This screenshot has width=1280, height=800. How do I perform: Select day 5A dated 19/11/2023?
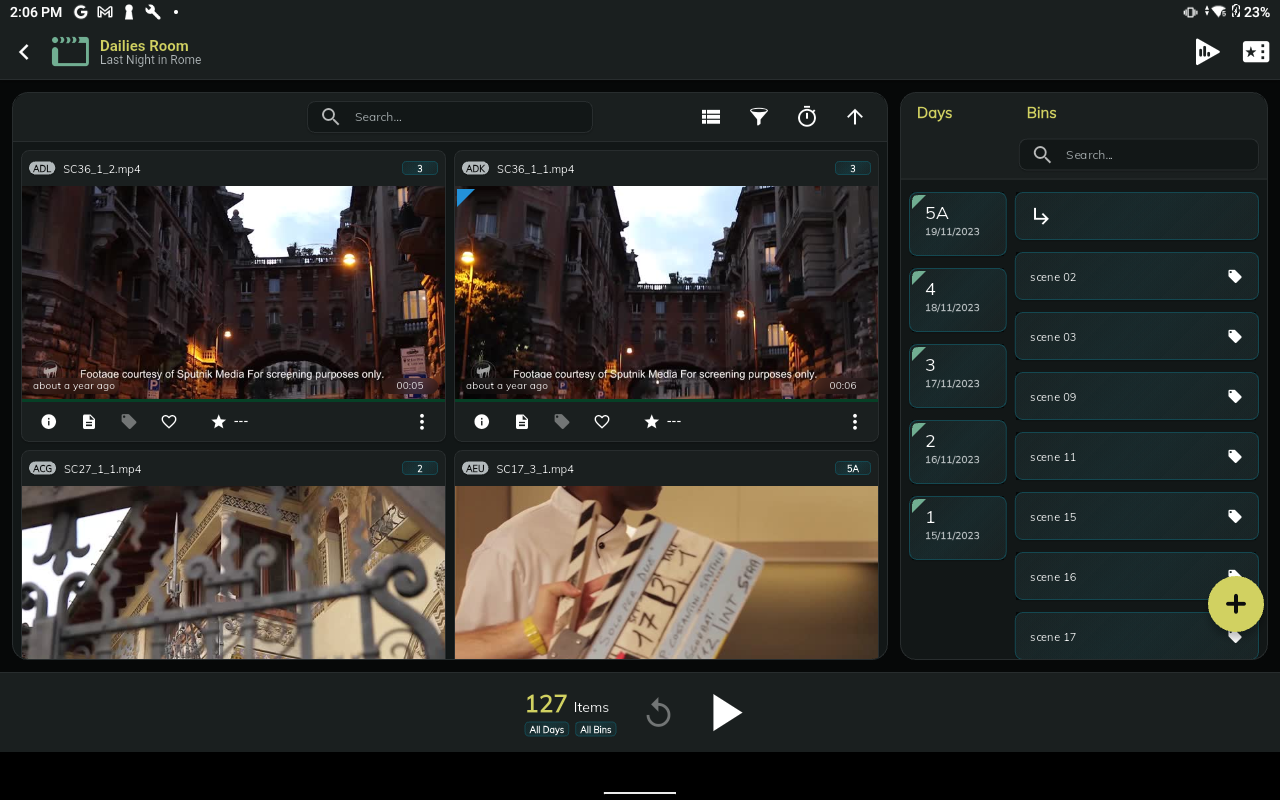957,222
